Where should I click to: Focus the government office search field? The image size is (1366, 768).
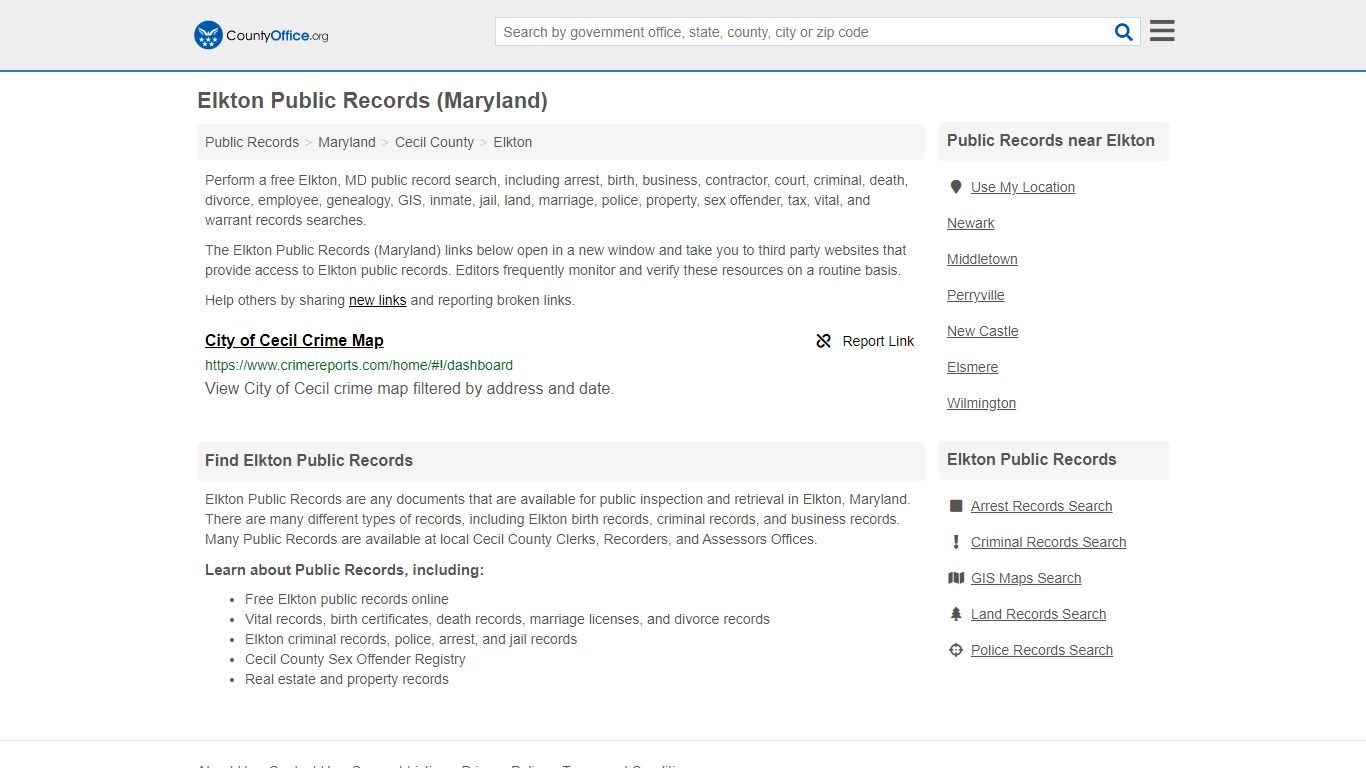click(x=803, y=32)
